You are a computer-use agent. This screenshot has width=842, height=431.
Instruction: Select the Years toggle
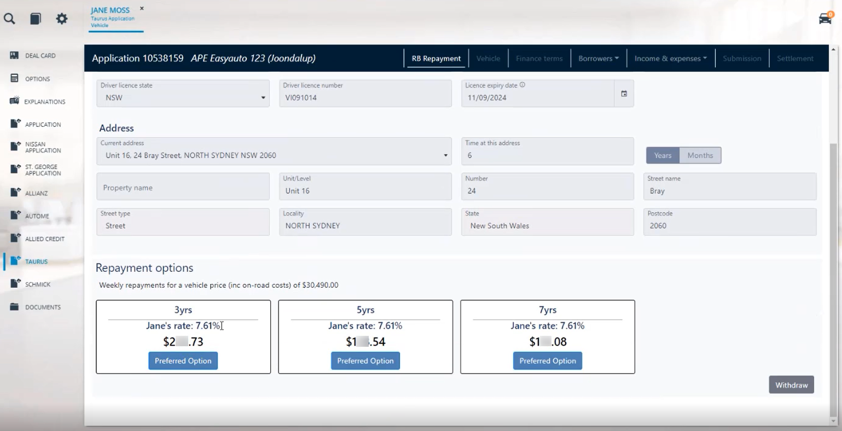[x=663, y=155]
